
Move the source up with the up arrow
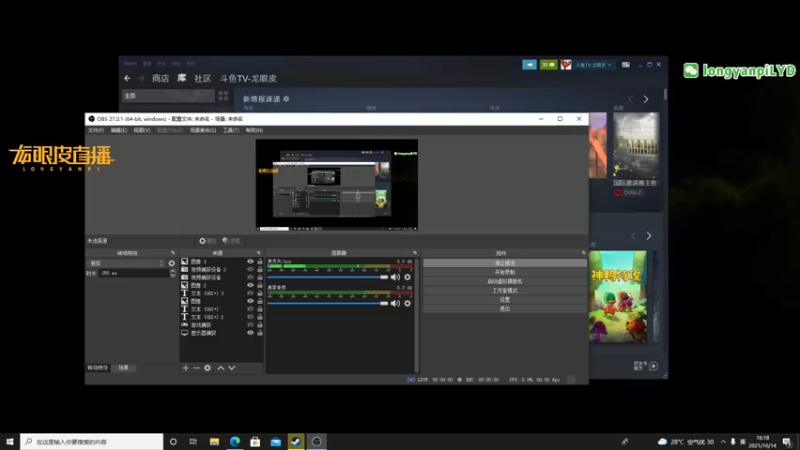click(x=221, y=368)
